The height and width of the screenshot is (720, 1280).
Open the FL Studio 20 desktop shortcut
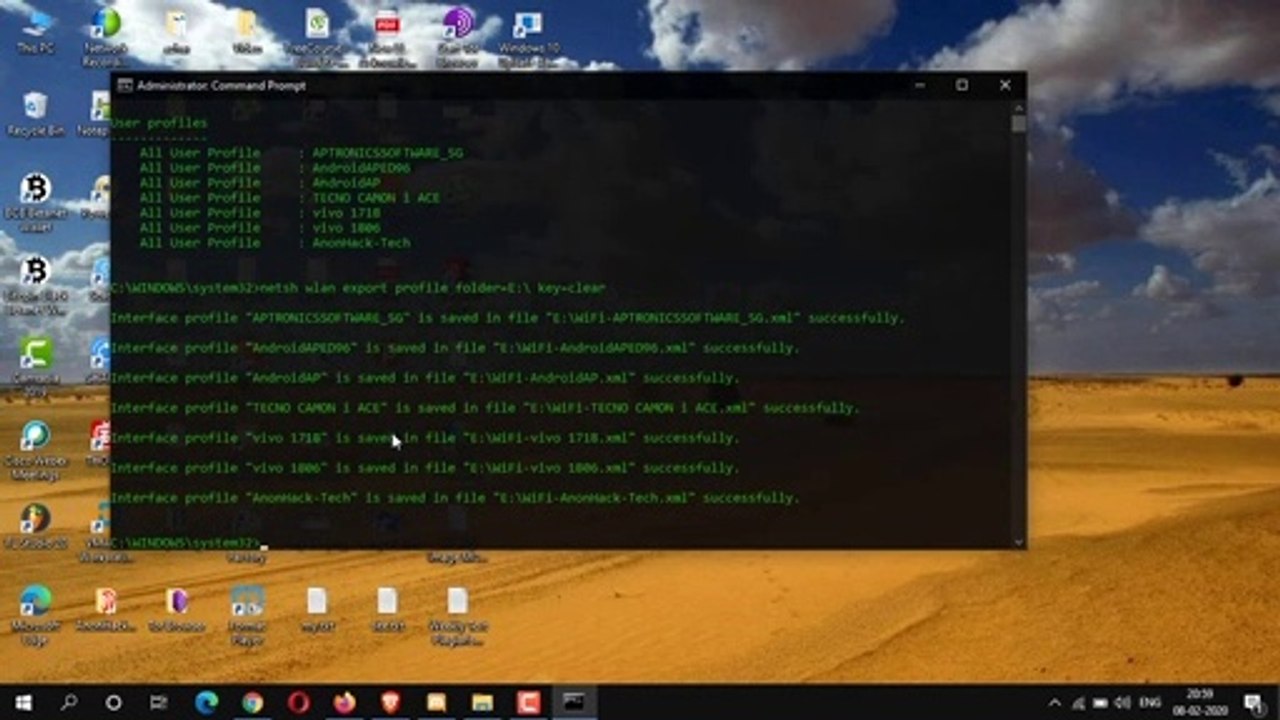click(x=35, y=525)
